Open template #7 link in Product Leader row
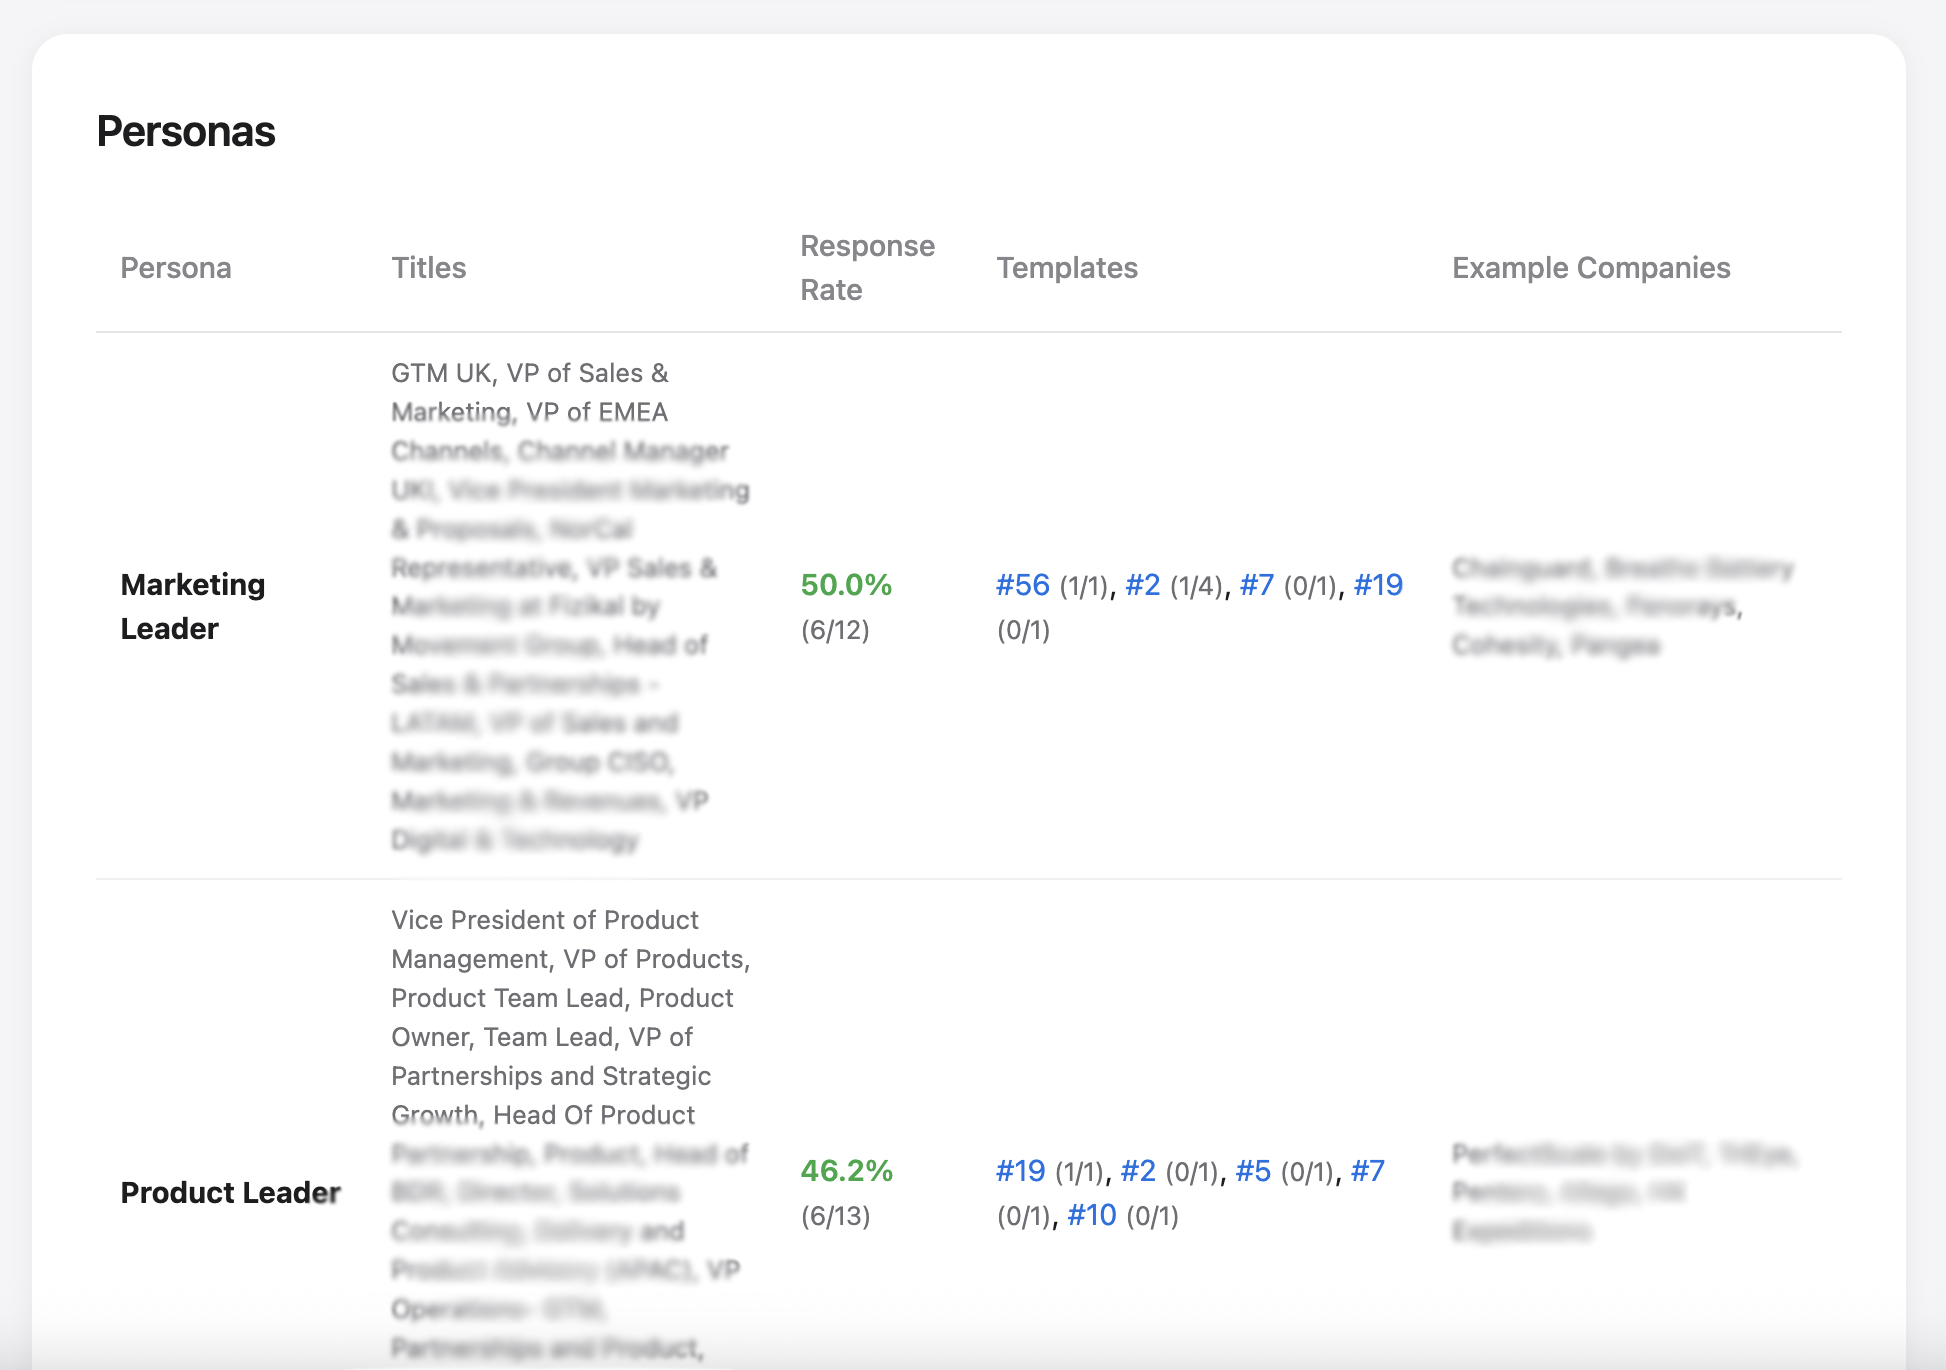This screenshot has width=1946, height=1370. pyautogui.click(x=1368, y=1171)
